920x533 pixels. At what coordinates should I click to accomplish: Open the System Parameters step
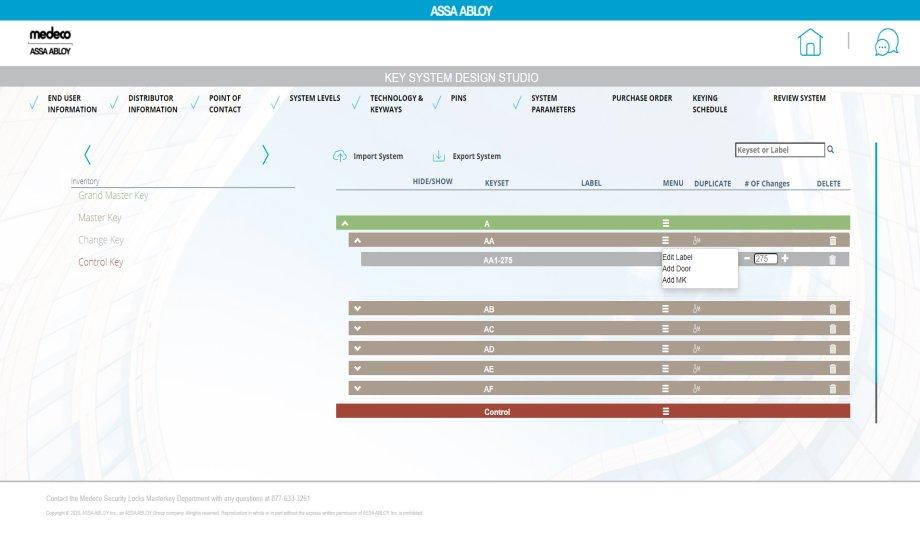(553, 104)
